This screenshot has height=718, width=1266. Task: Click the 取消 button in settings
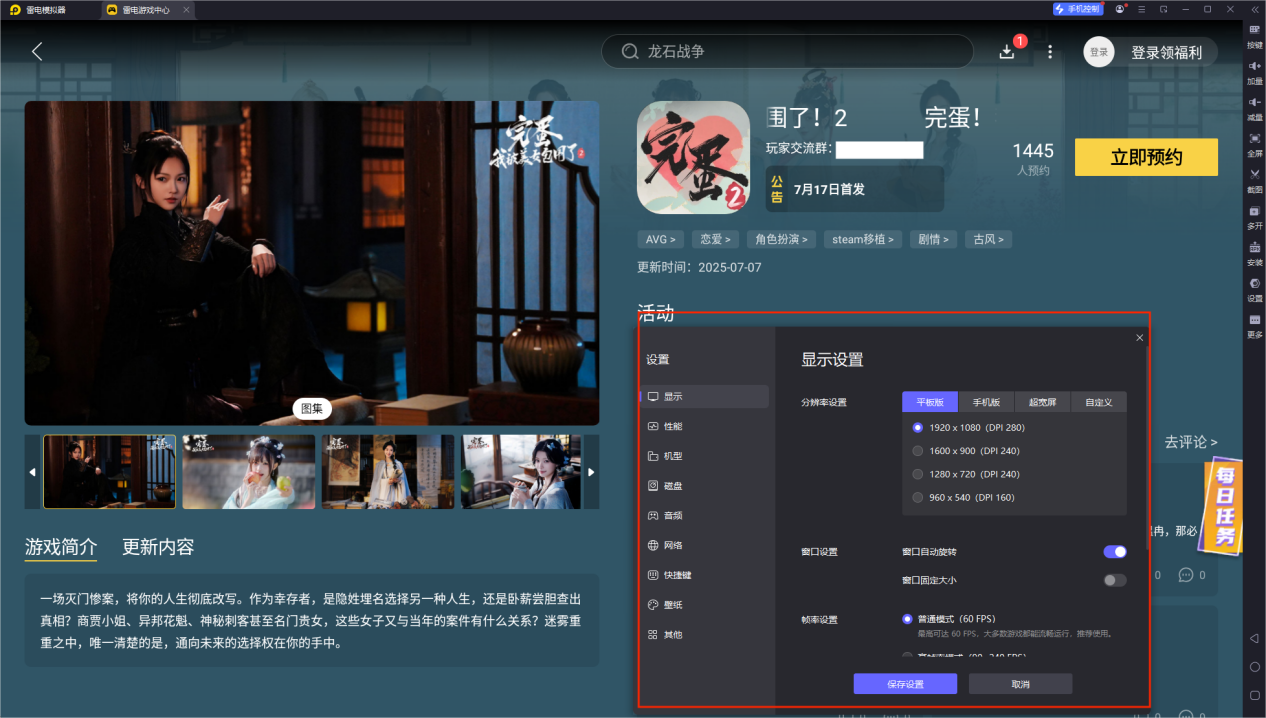tap(1020, 684)
